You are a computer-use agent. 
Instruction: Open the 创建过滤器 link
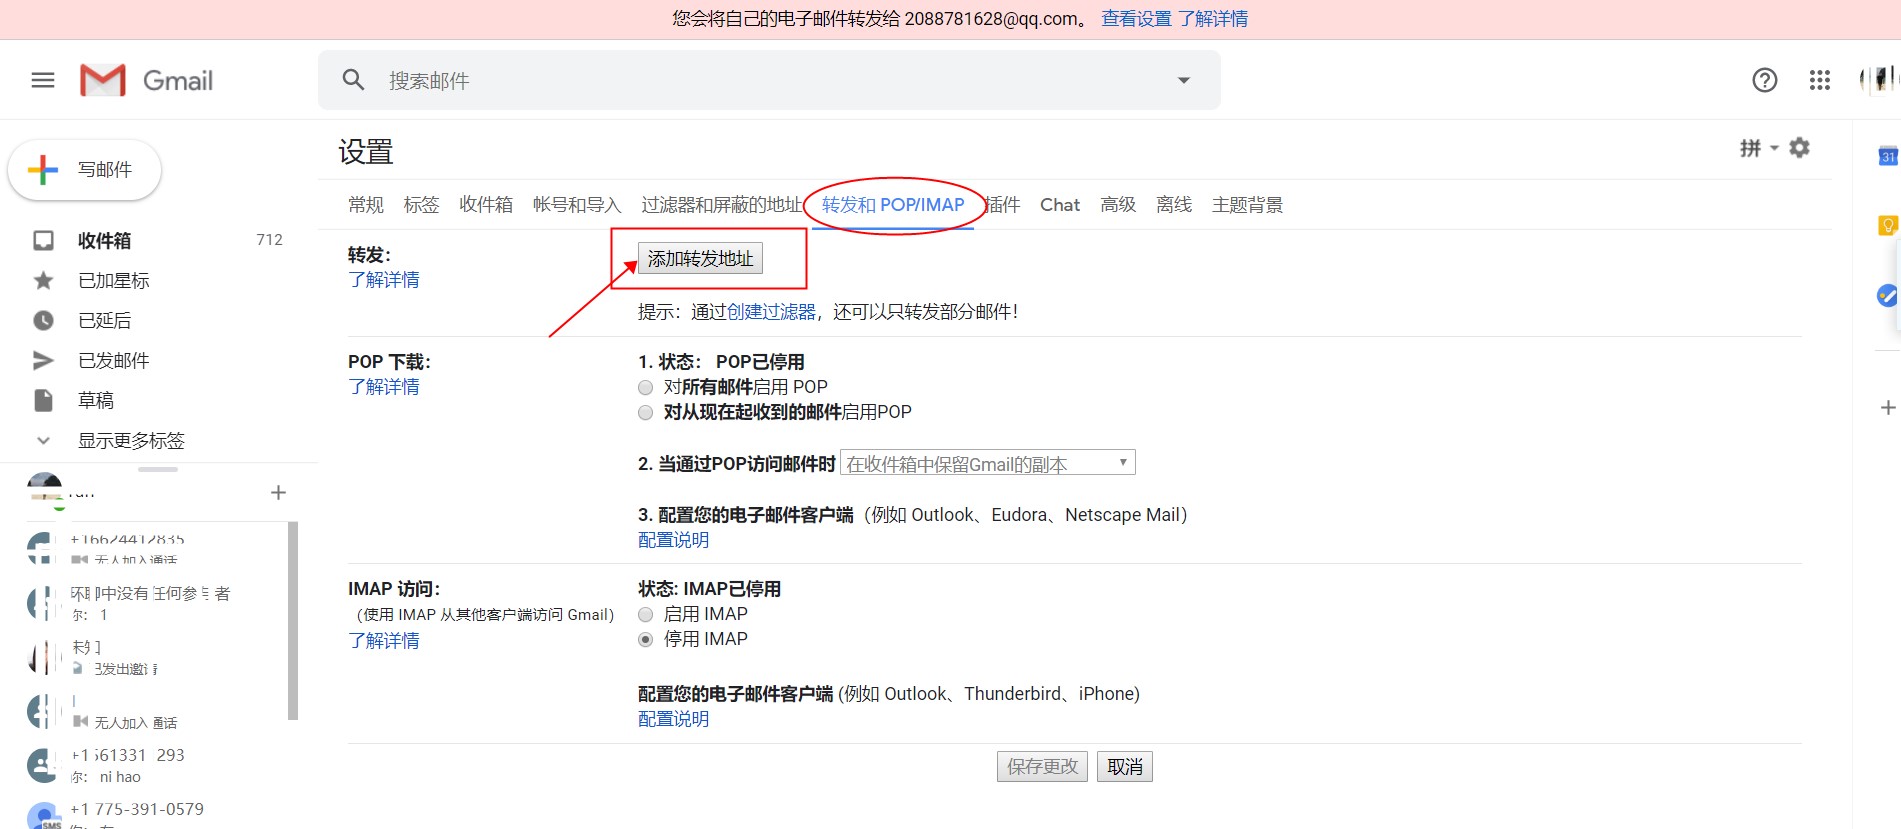point(771,312)
